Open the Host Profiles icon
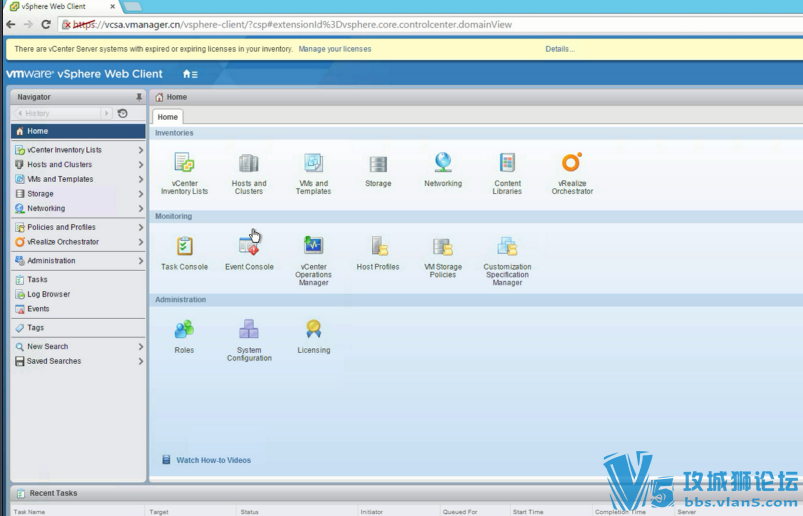The height and width of the screenshot is (516, 803). (x=379, y=246)
